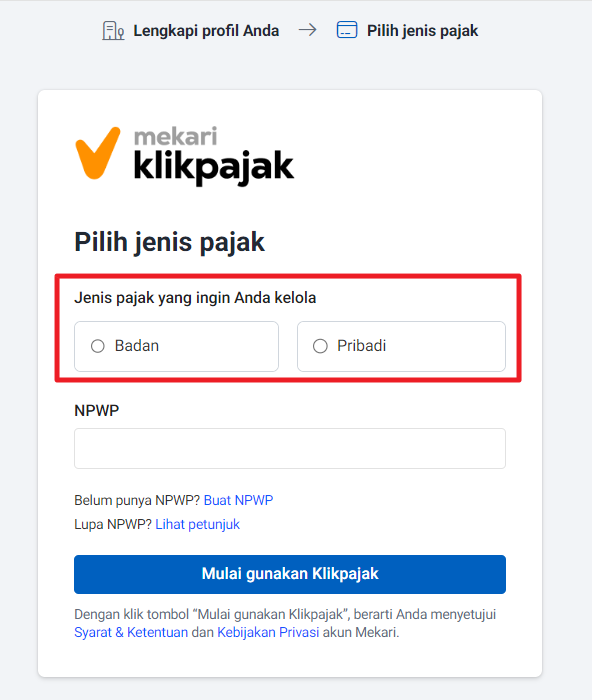Select the Pribadi radio button circle
This screenshot has width=592, height=700.
pyautogui.click(x=320, y=346)
